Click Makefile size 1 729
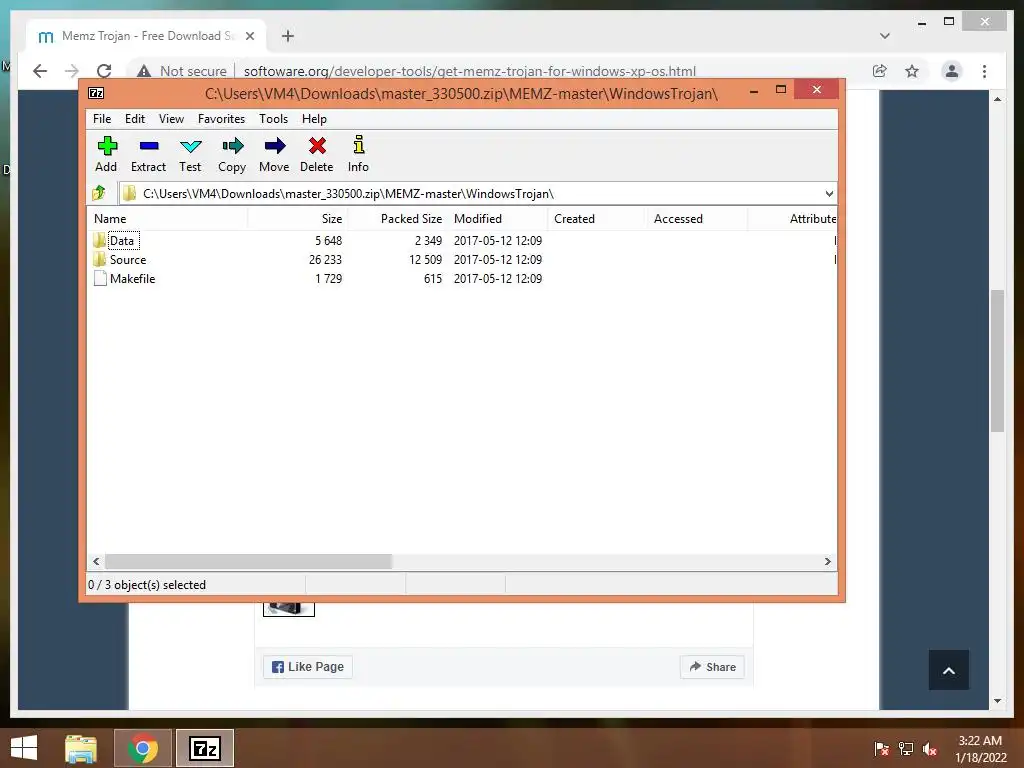 pos(328,278)
